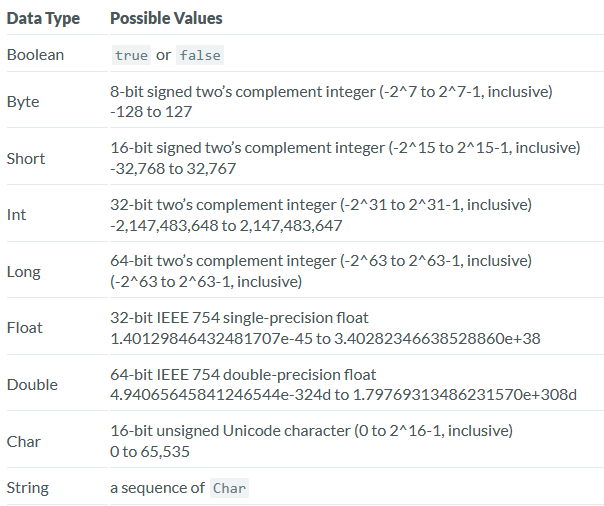Viewport: 604px width, 506px height.
Task: Select the 'true' code snippet
Action: [x=131, y=55]
